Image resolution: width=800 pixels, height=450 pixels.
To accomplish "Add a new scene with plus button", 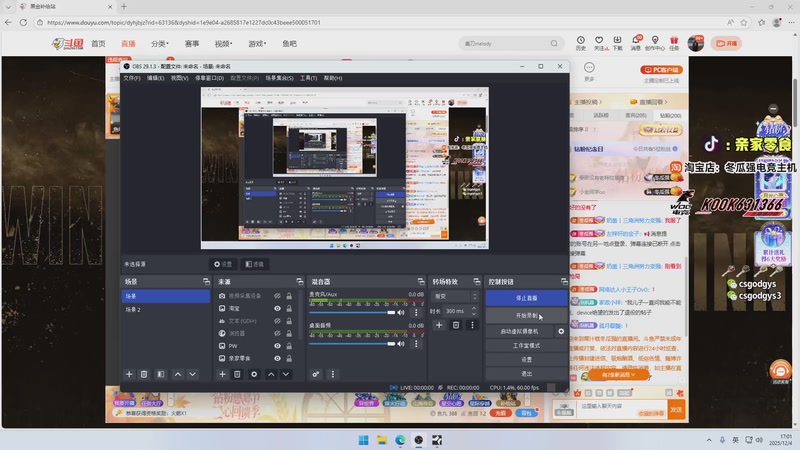I will point(129,374).
